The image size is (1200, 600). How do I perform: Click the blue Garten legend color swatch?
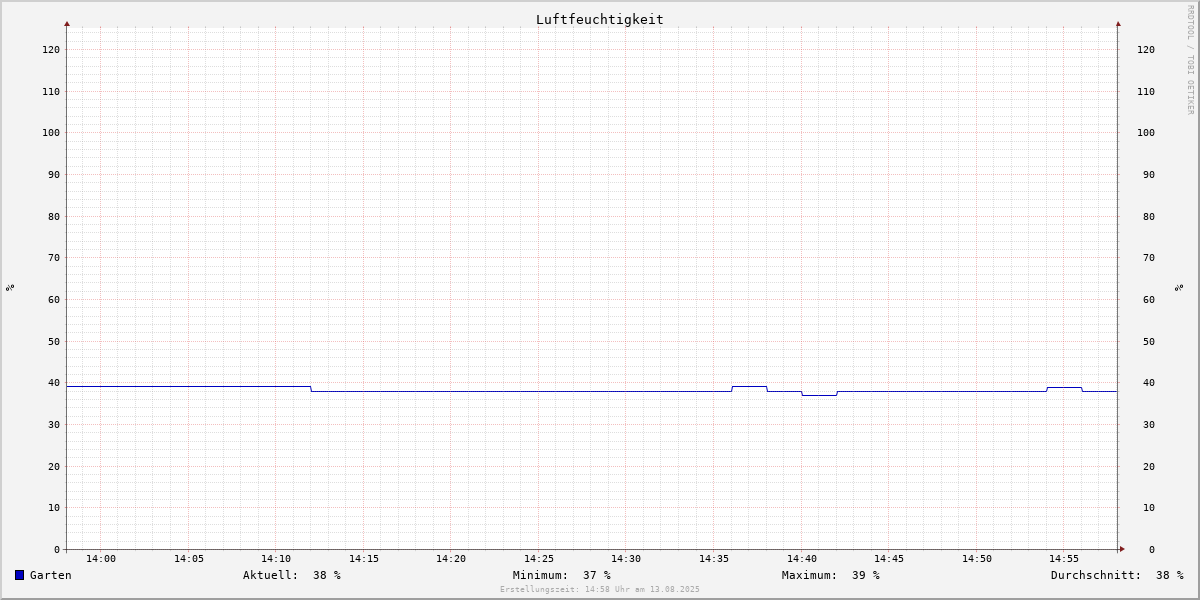click(x=19, y=575)
